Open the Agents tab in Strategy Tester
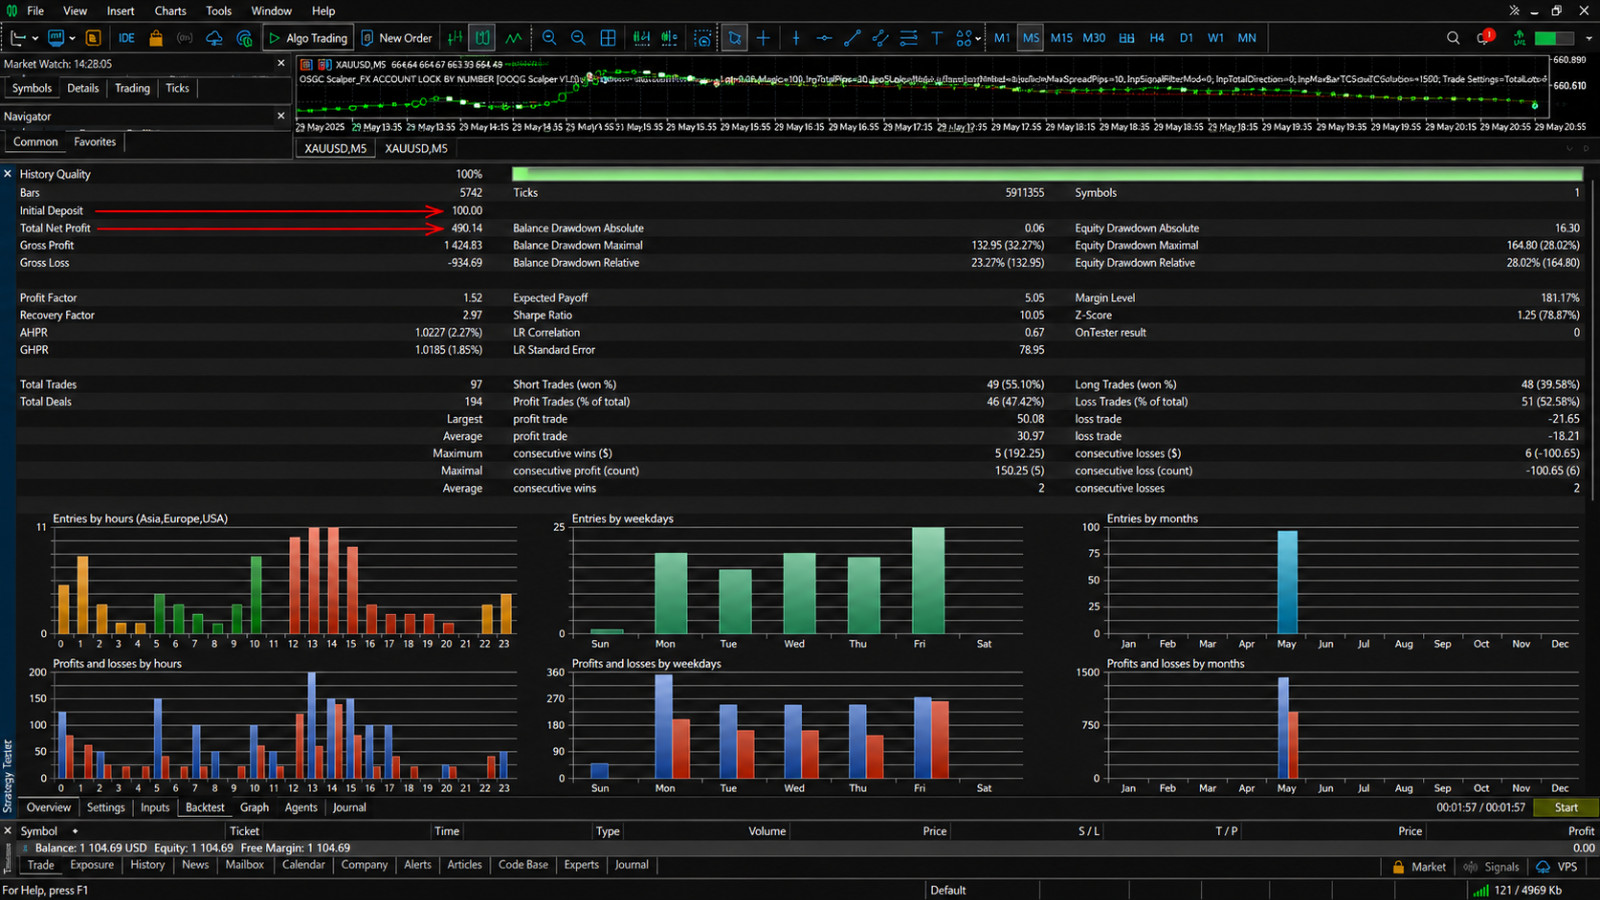 click(x=301, y=807)
